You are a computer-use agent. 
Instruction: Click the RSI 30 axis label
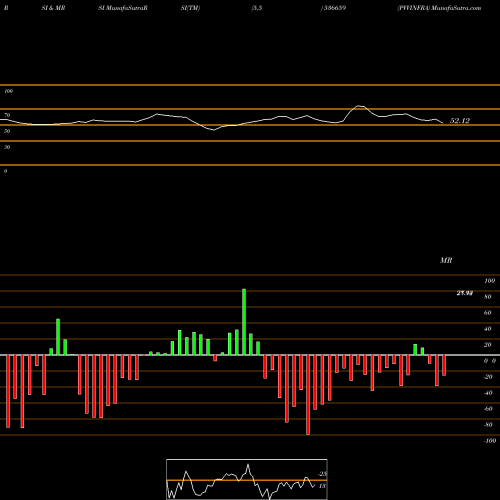[x=7, y=147]
